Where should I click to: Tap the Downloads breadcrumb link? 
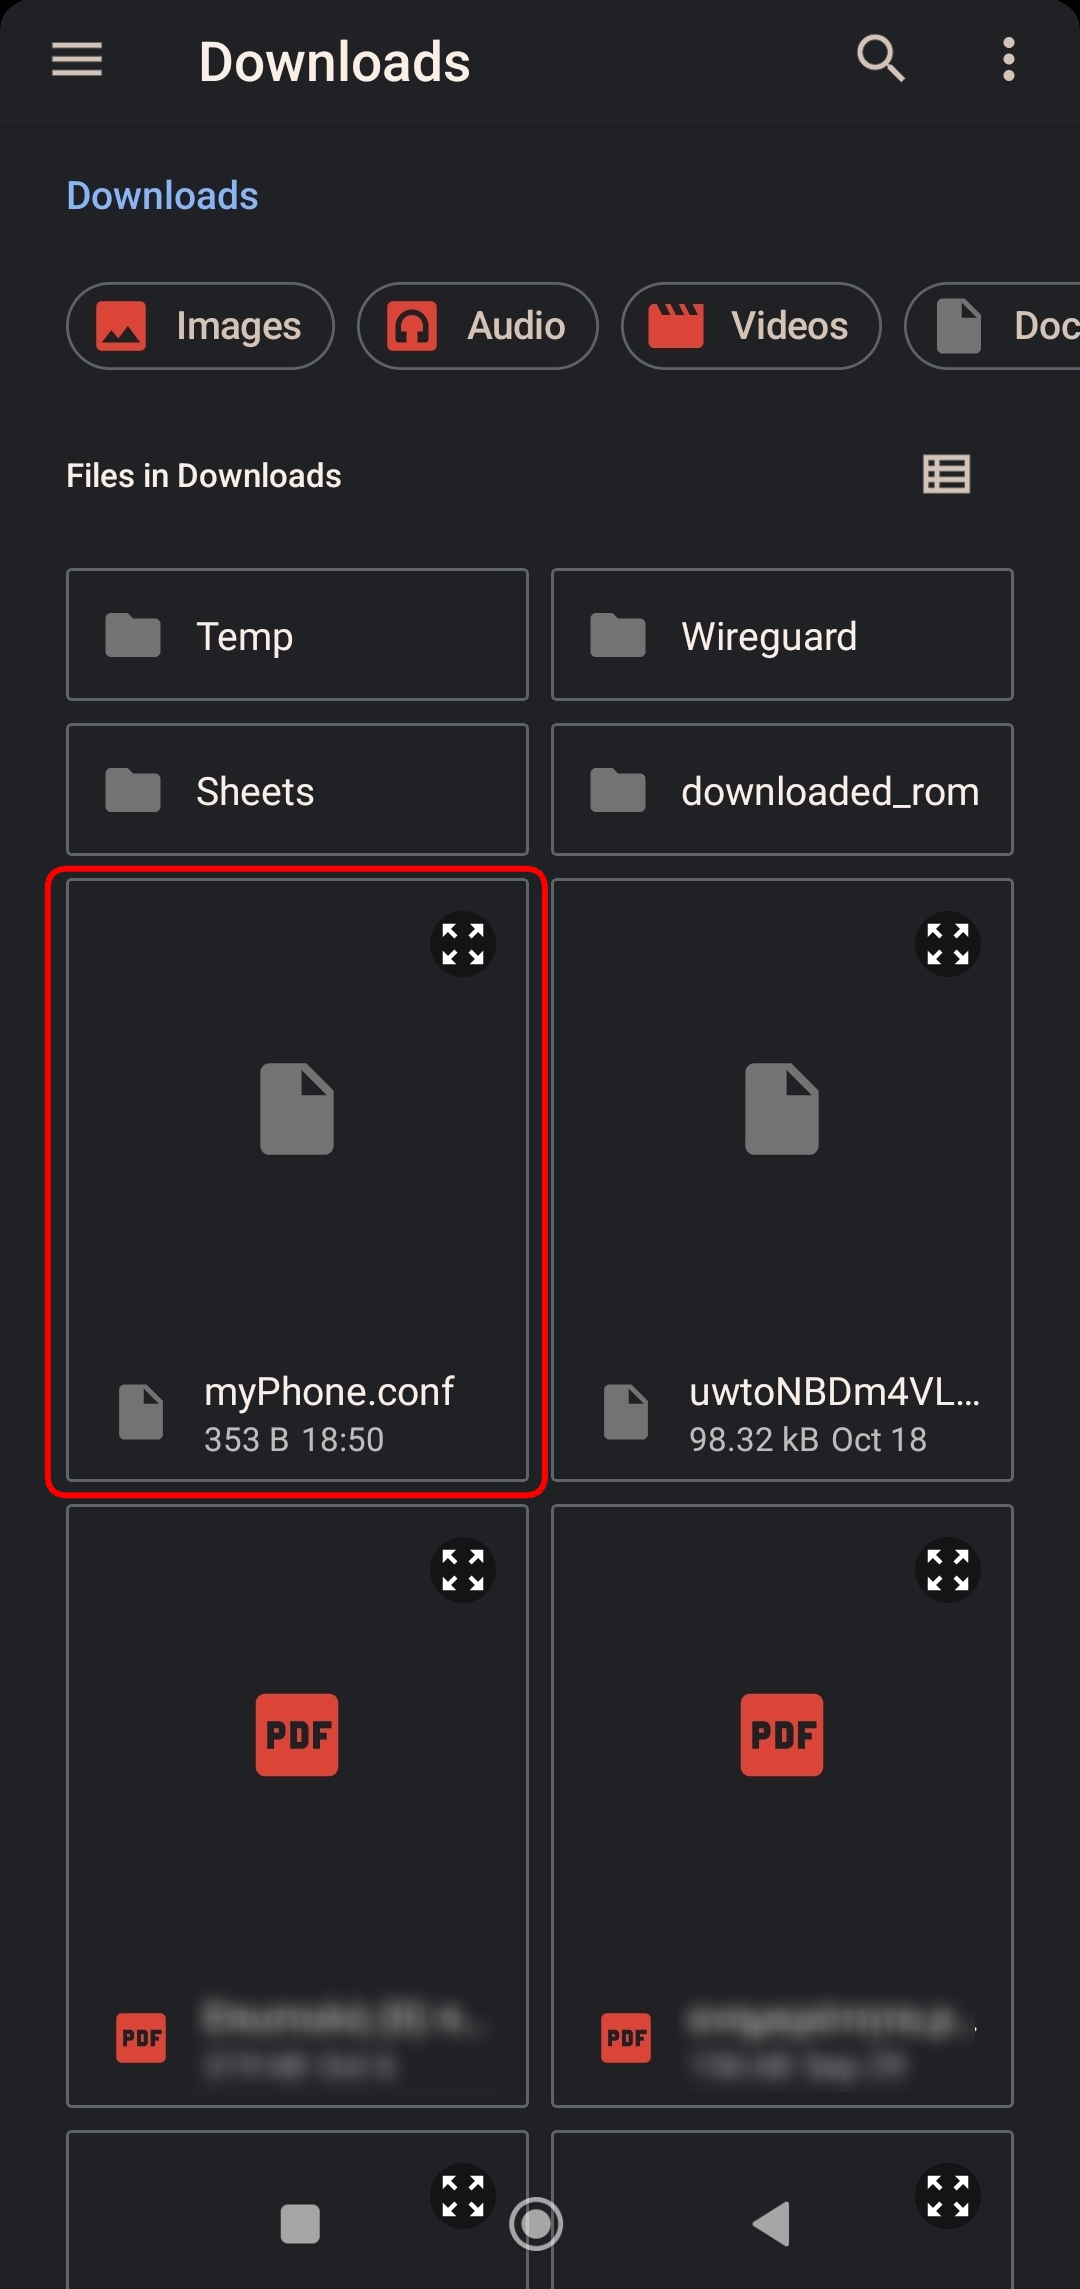tap(162, 196)
